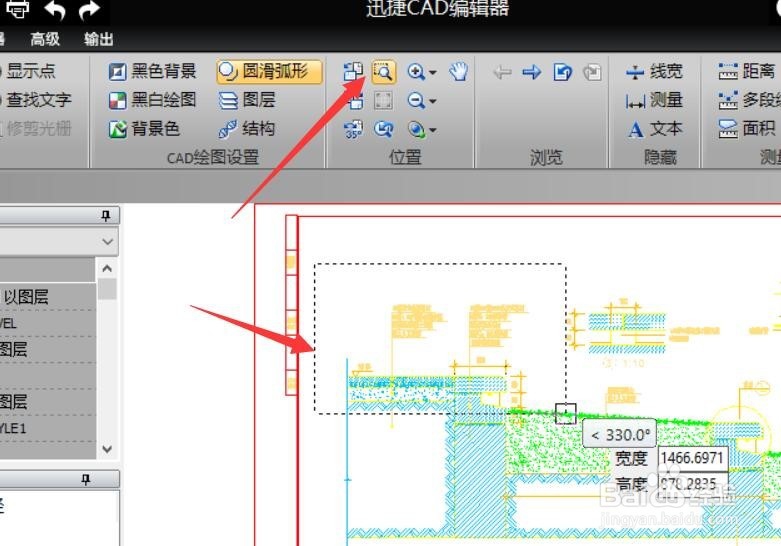781x546 pixels.
Task: Click the 330.0° angle tooltip field
Action: point(620,433)
